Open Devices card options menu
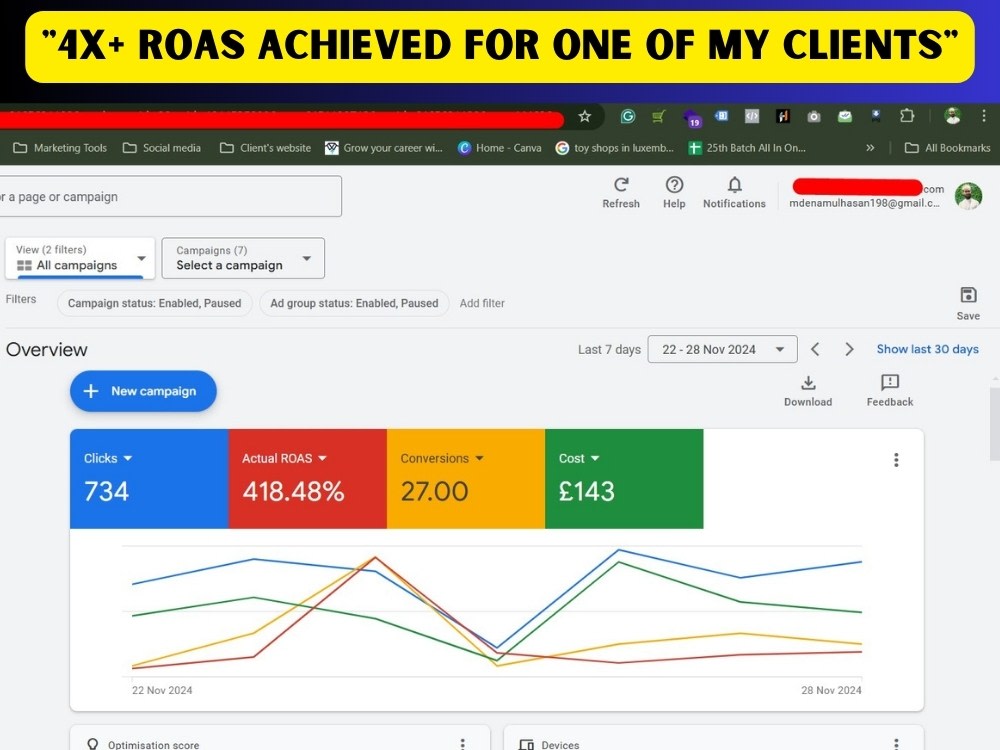Screen dimensions: 1000x750 point(896,744)
